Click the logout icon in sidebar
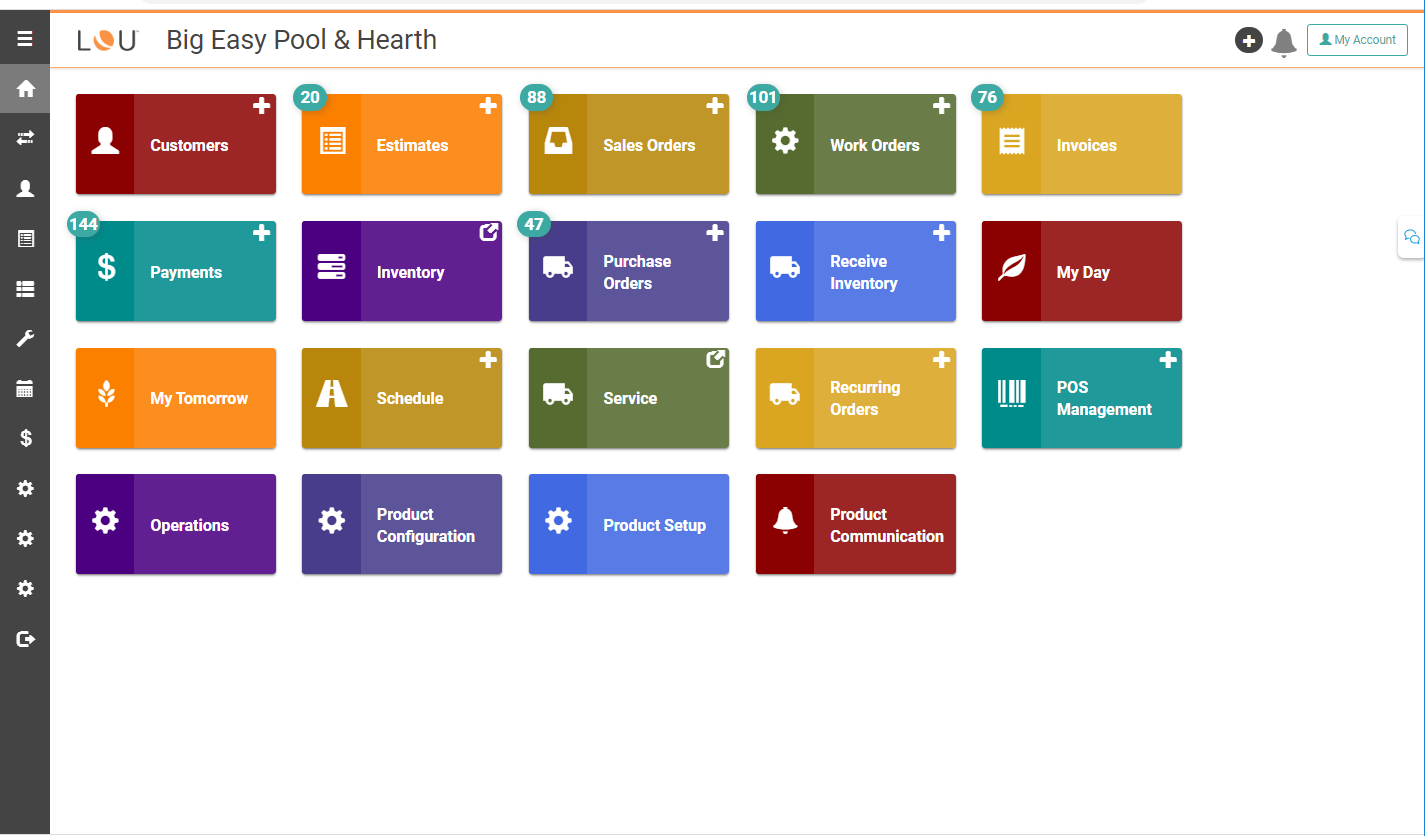 pyautogui.click(x=25, y=639)
